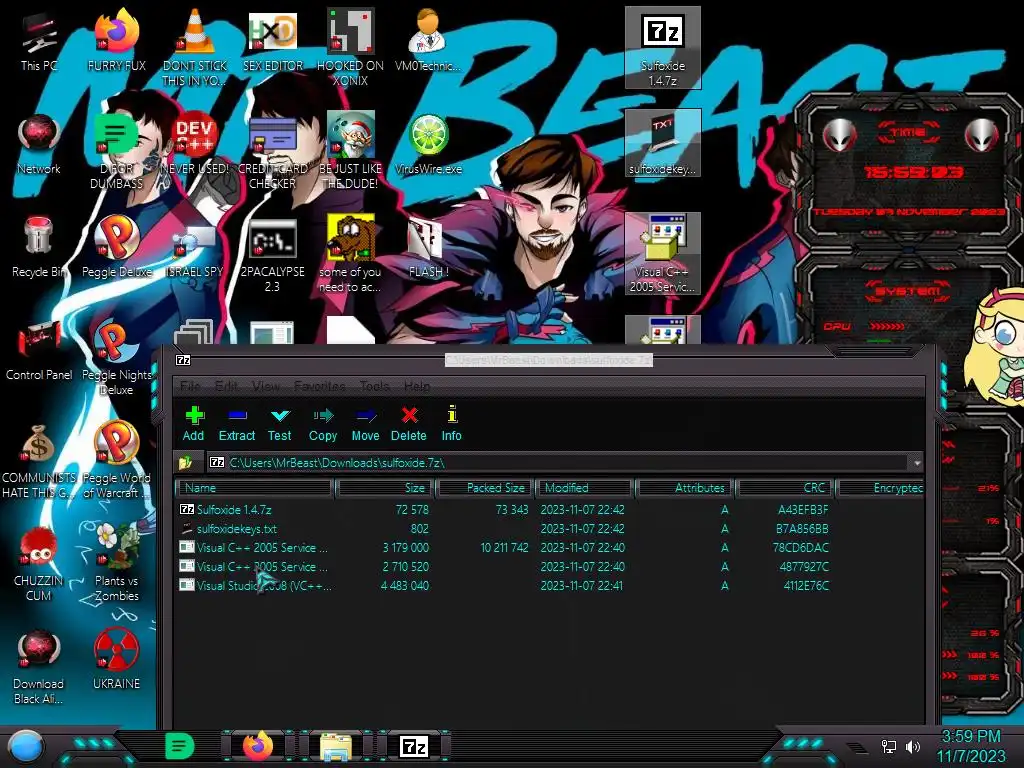The image size is (1024, 768).
Task: Open 7-Zip Help menu
Action: (417, 386)
